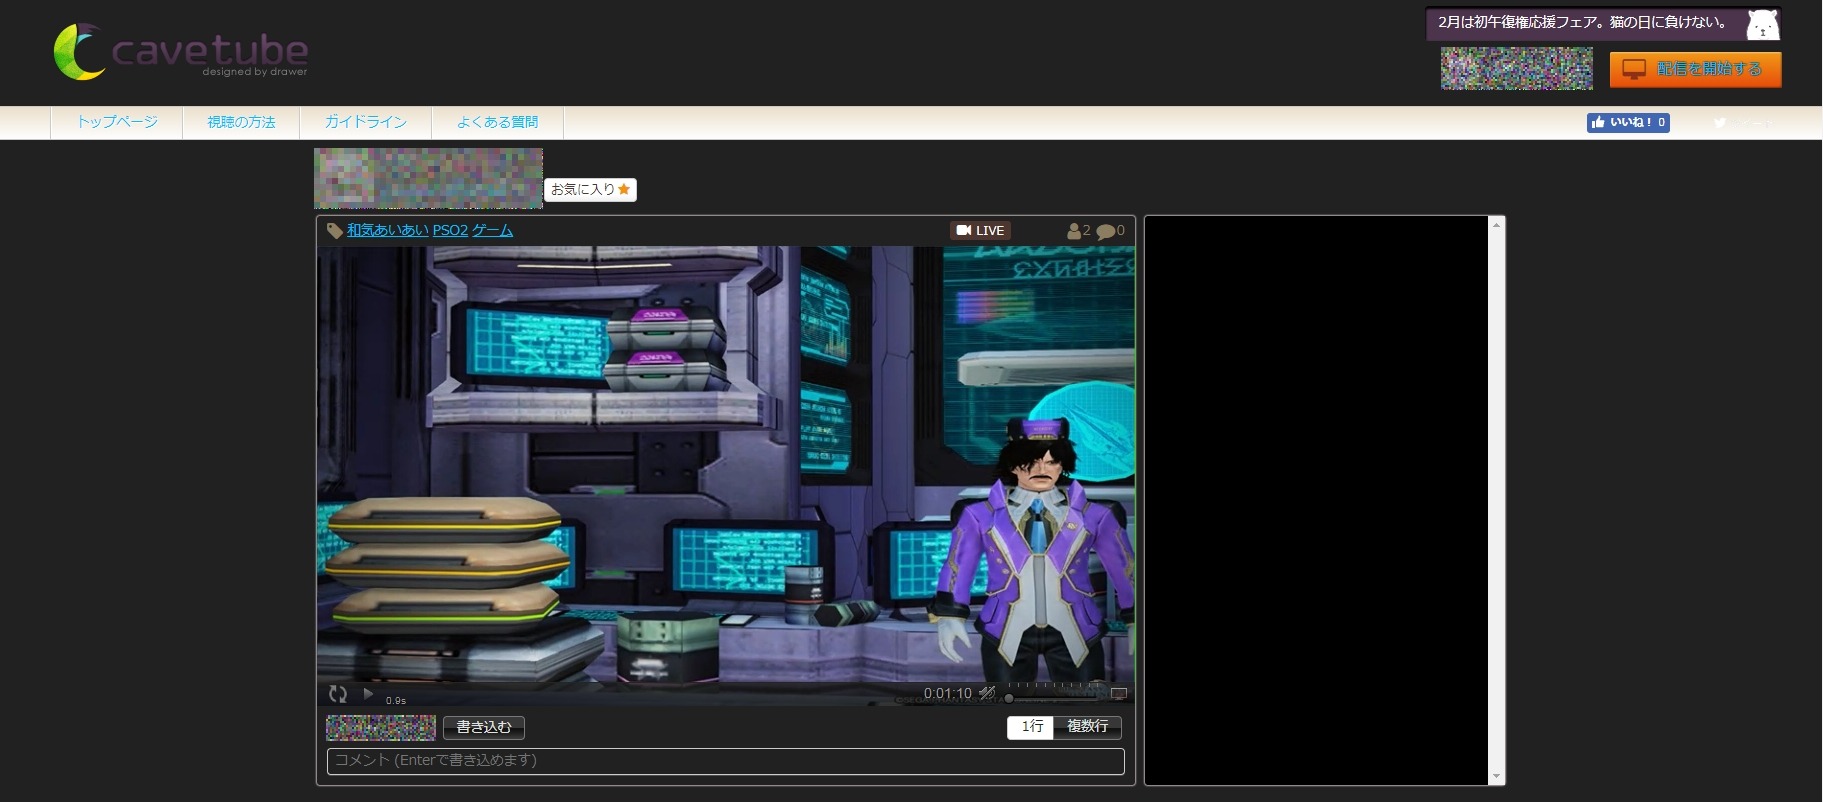Click the comment panel scroll-up arrow
The image size is (1823, 802).
point(1496,225)
